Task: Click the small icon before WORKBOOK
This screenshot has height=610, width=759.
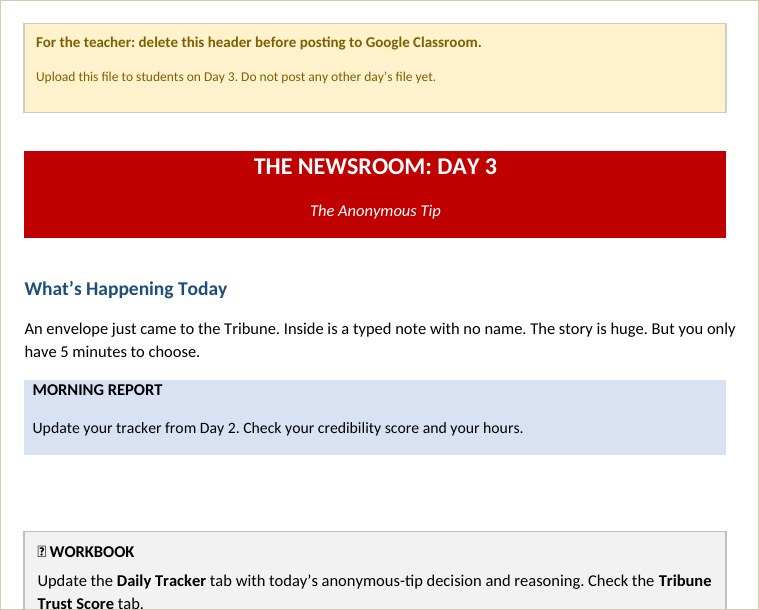Action: (42, 552)
